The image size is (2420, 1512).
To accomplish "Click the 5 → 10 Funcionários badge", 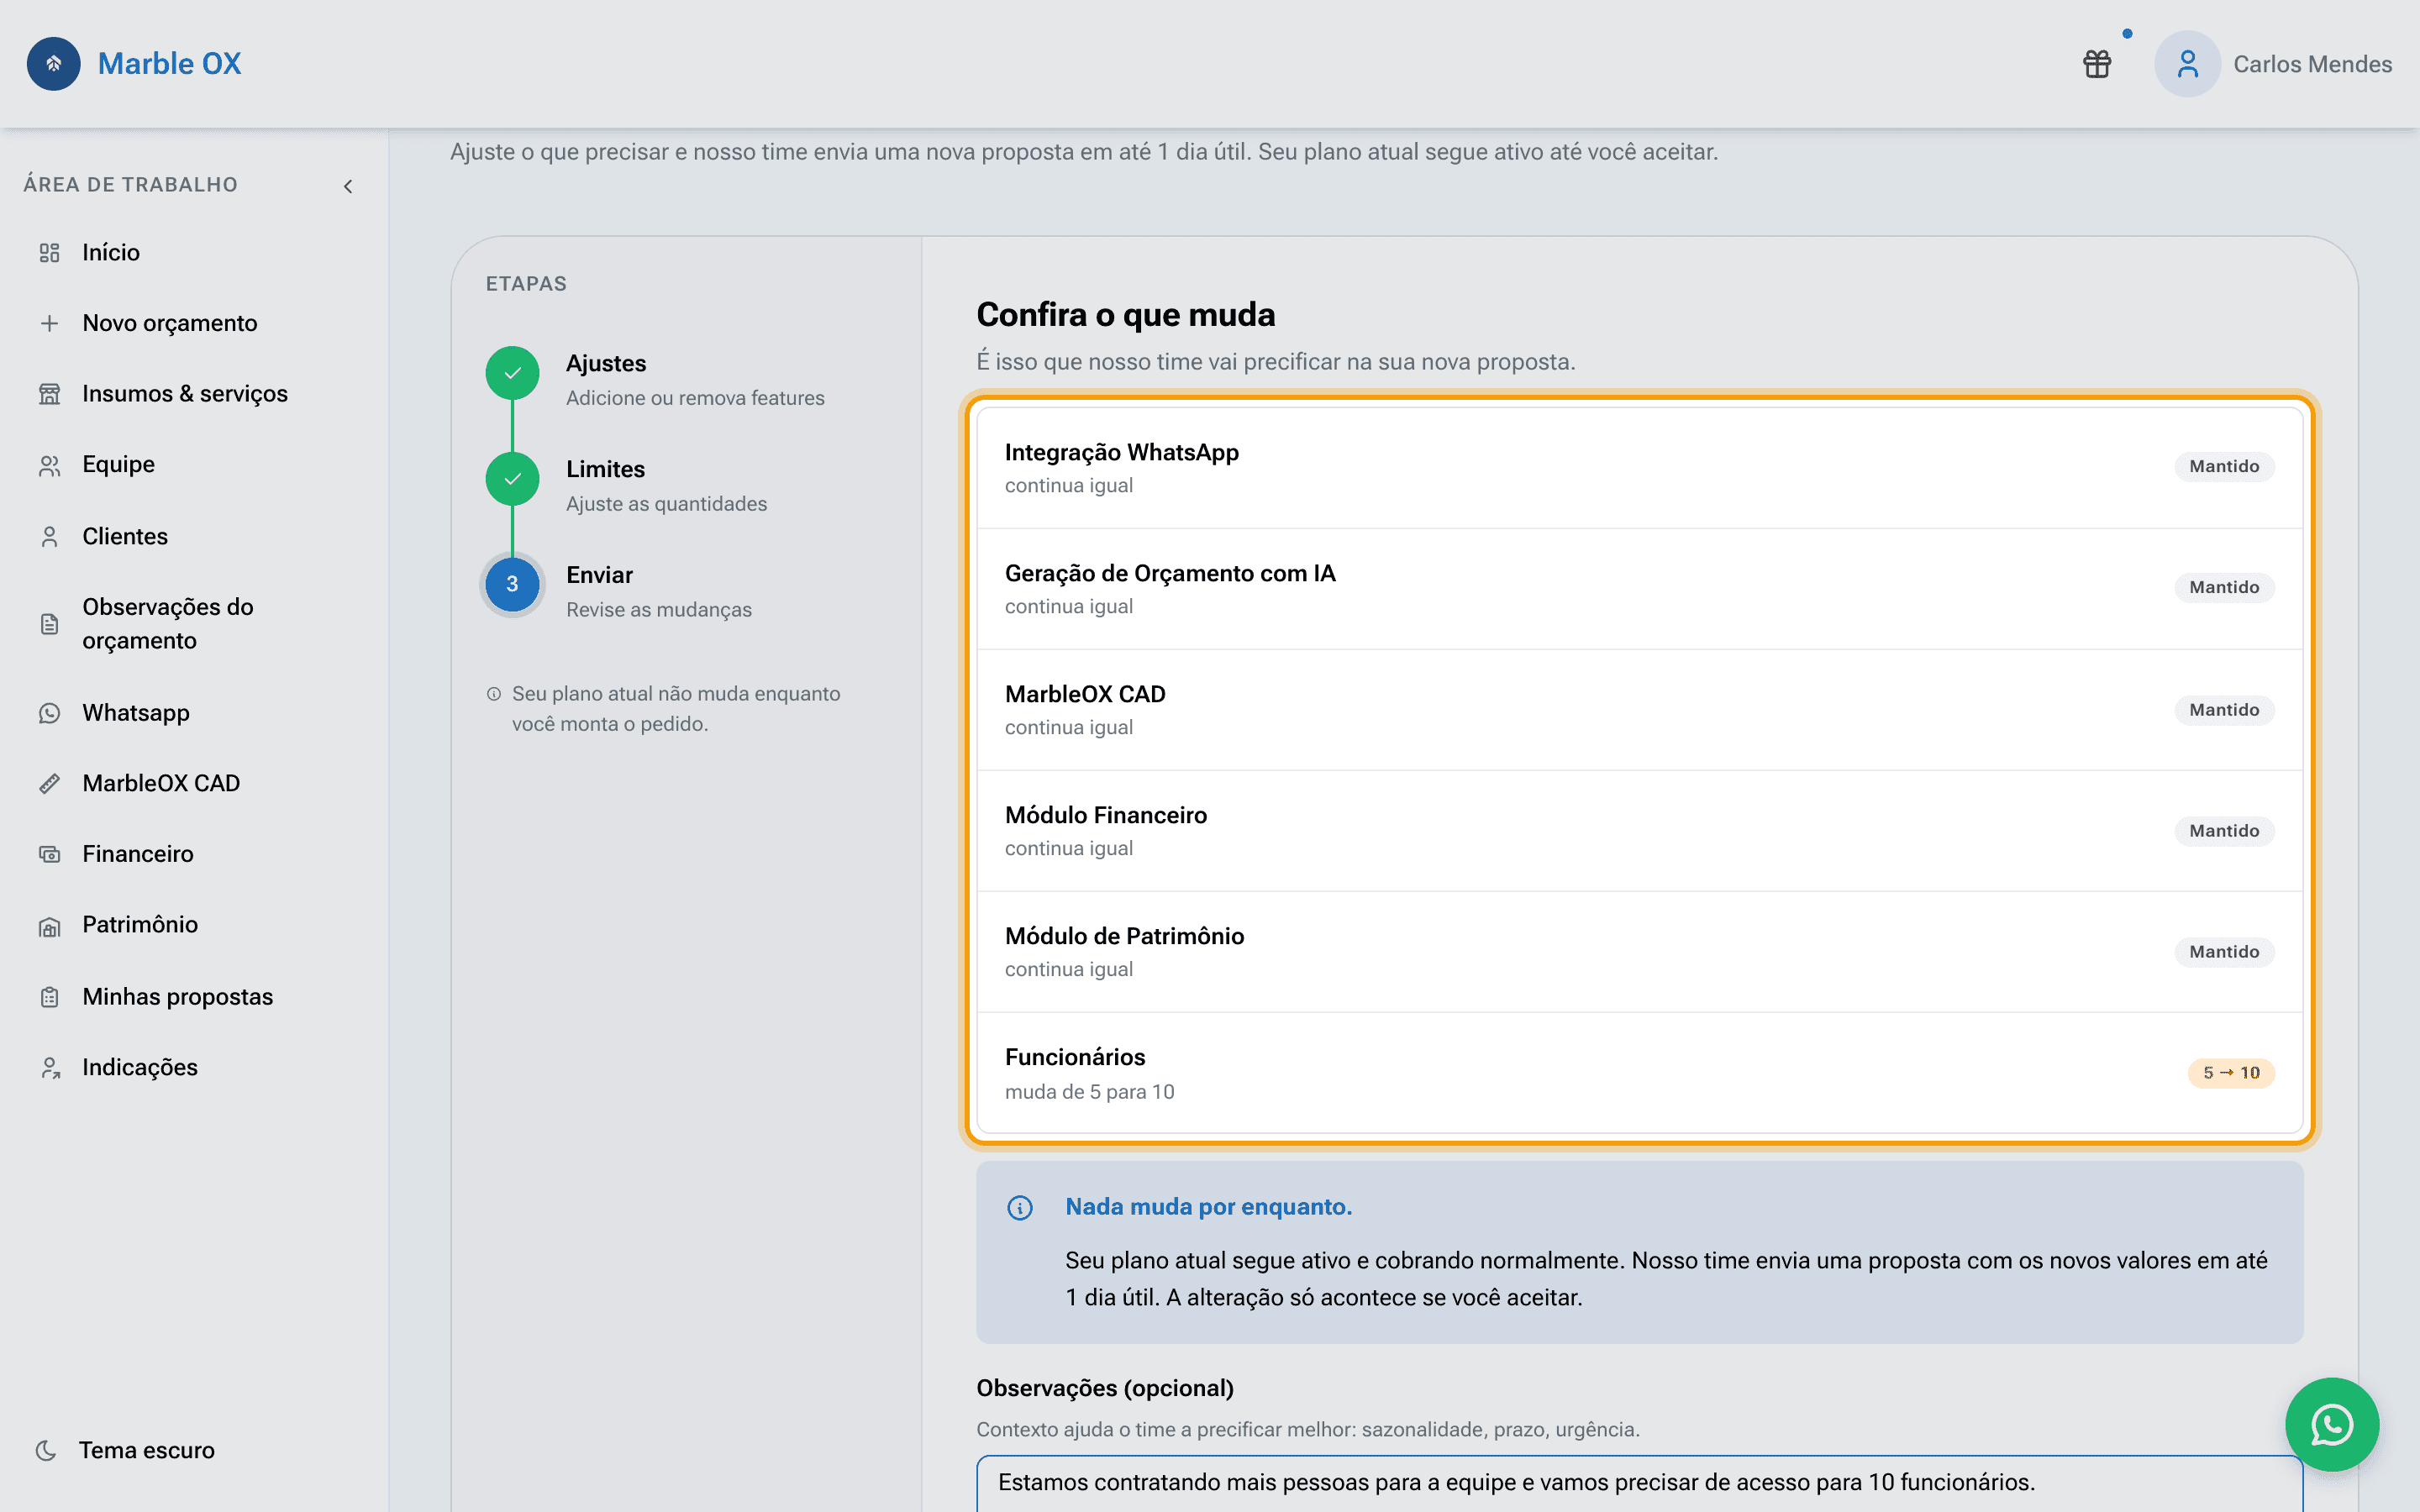I will (2231, 1073).
